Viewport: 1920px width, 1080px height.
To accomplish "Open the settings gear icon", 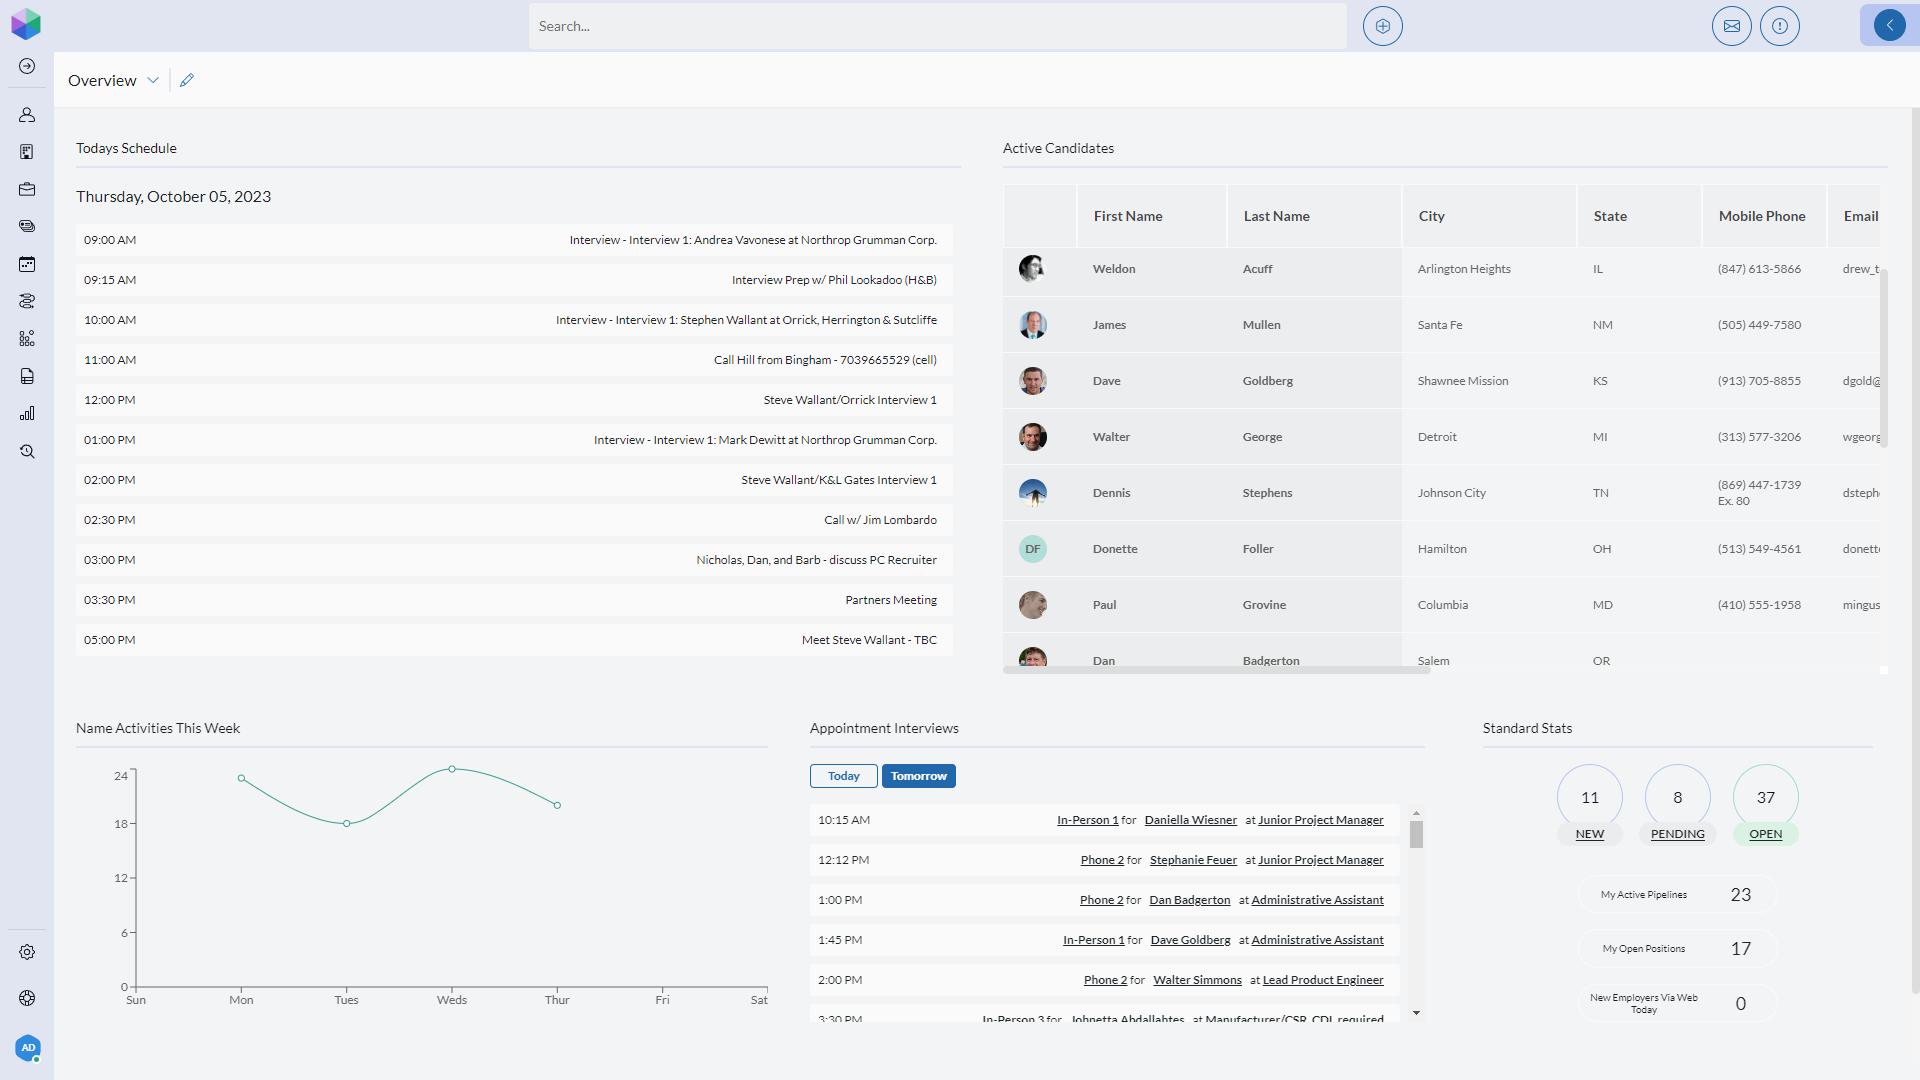I will click(27, 952).
